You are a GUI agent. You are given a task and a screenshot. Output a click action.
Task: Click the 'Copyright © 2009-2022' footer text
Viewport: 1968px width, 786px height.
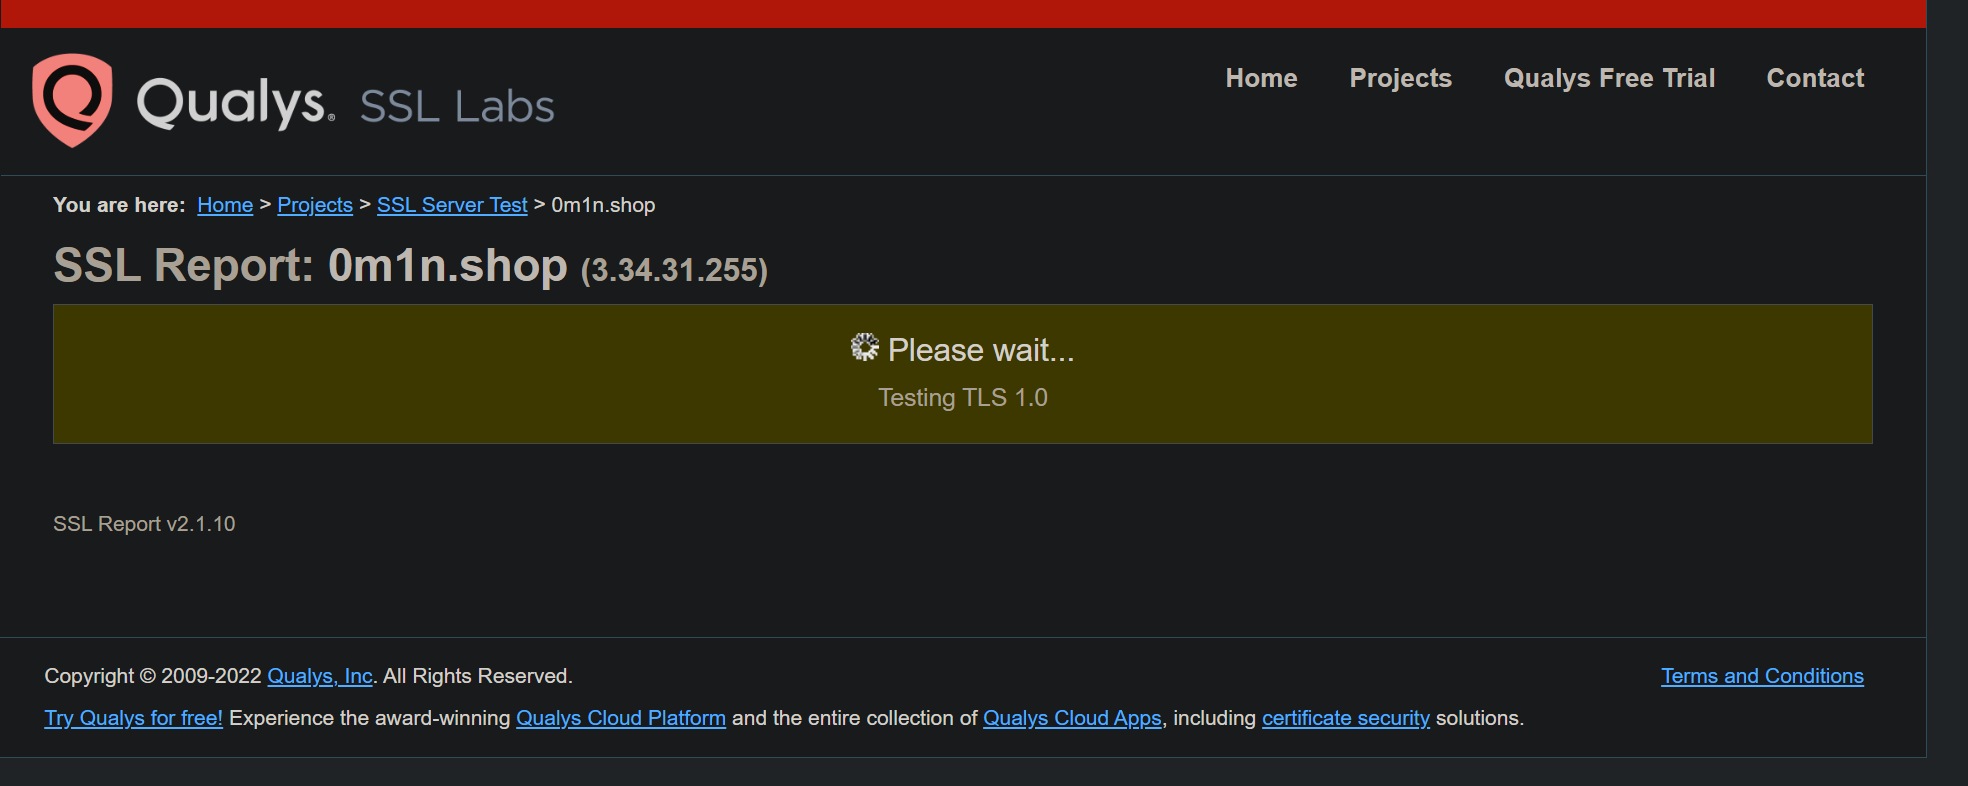point(153,677)
